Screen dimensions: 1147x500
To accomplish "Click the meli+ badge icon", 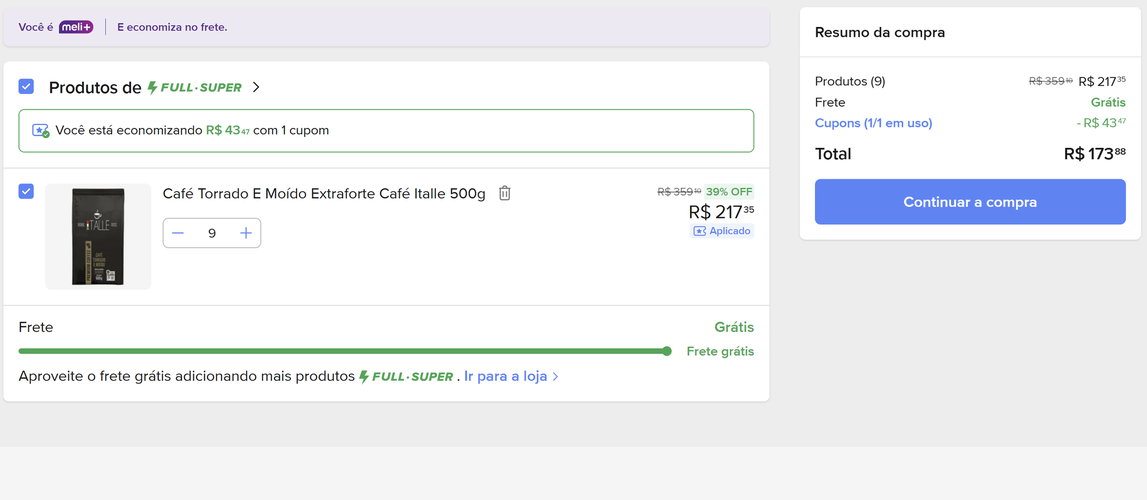I will click(x=76, y=27).
